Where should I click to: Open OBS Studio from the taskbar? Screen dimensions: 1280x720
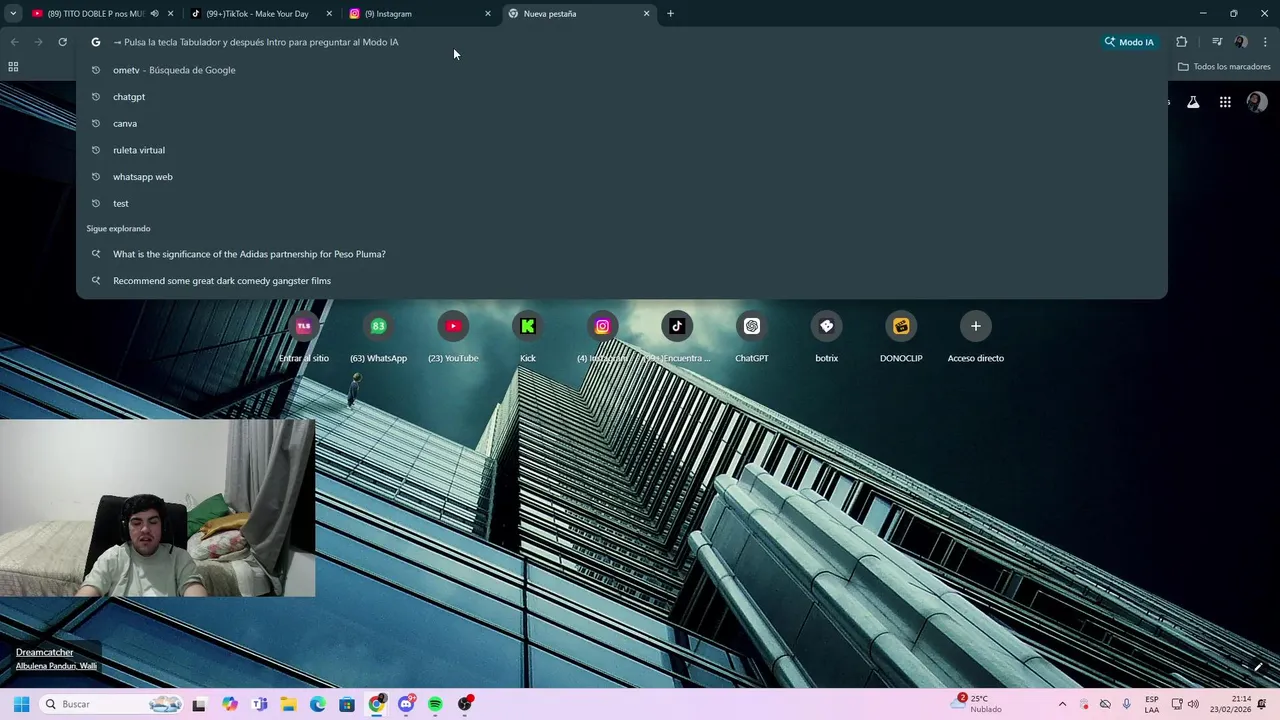[x=465, y=704]
